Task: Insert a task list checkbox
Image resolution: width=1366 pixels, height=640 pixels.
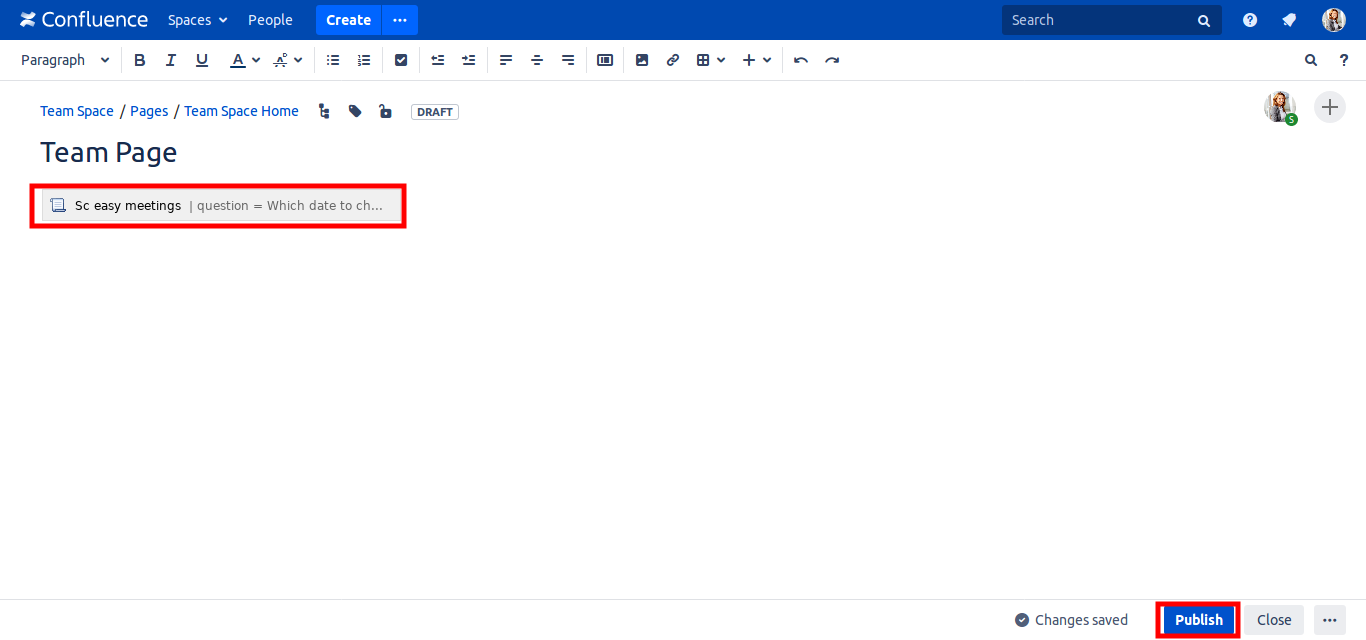Action: tap(401, 60)
